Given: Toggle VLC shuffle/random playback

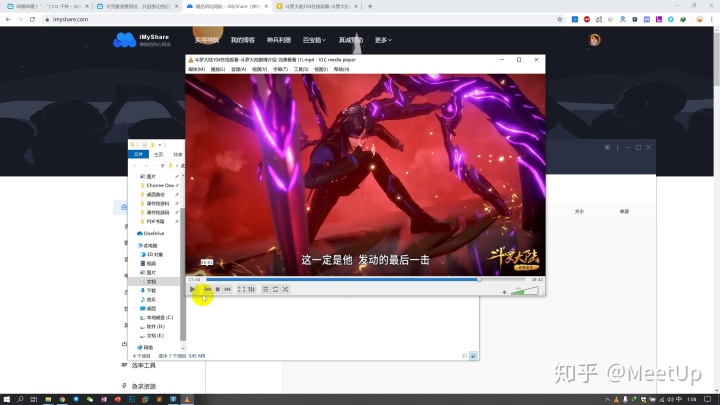Looking at the screenshot, I should click(x=285, y=289).
